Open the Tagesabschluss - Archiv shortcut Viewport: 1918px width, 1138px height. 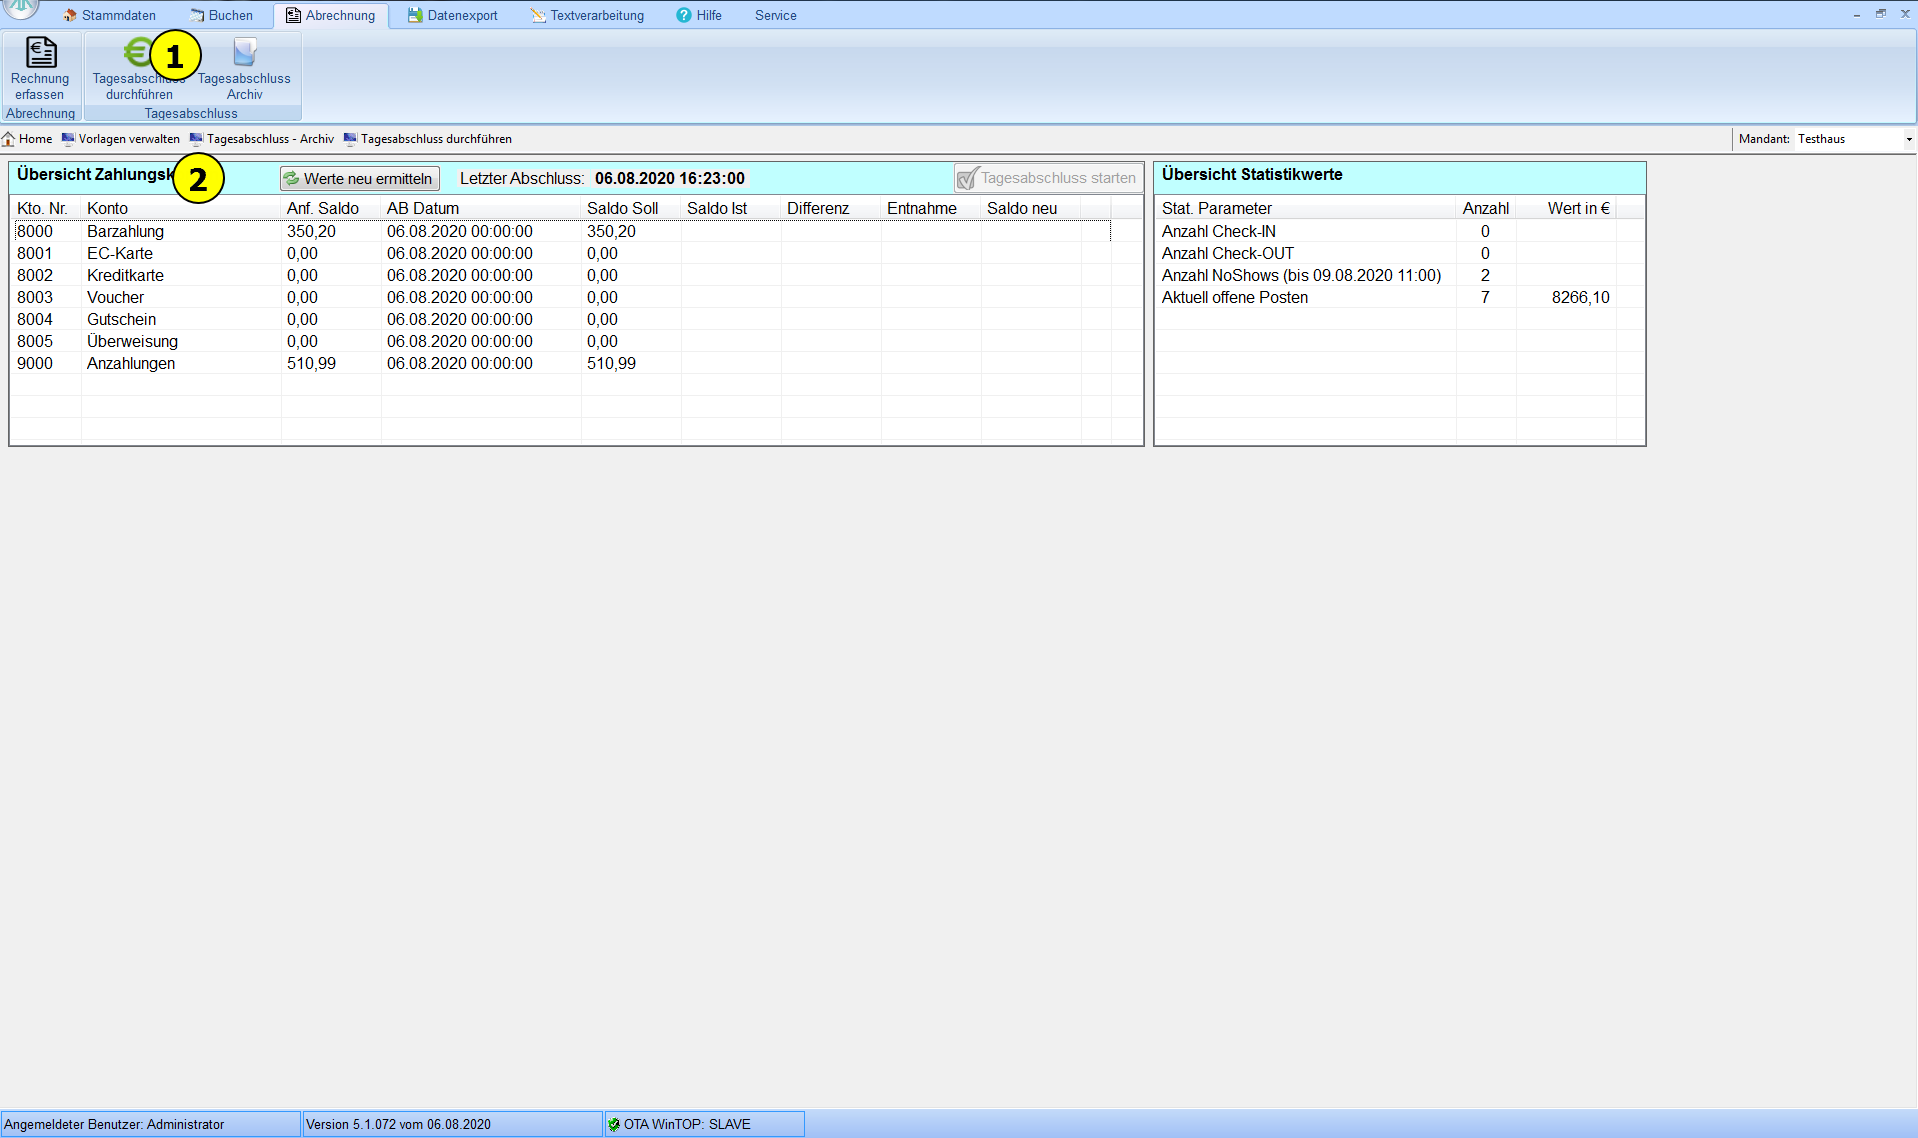(x=262, y=139)
